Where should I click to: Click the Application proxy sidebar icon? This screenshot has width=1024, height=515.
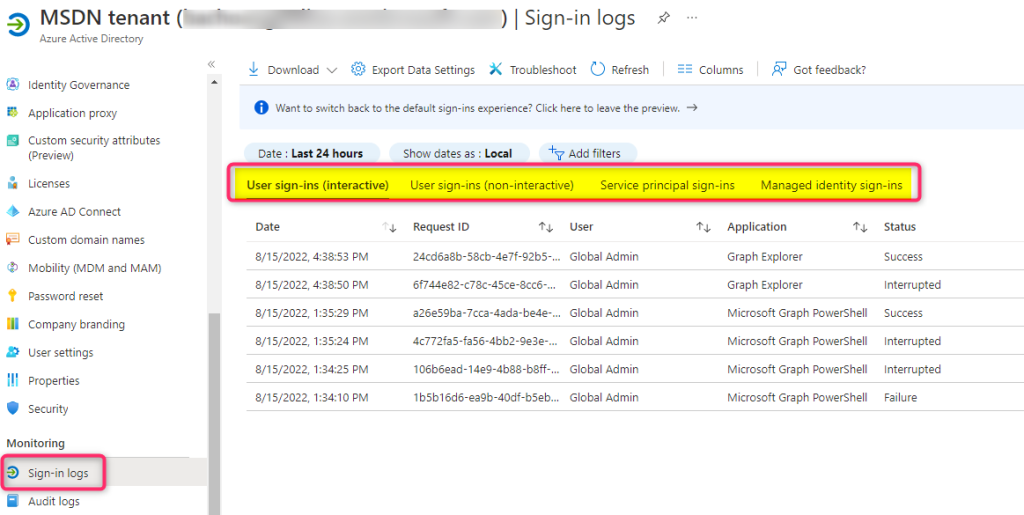12,113
